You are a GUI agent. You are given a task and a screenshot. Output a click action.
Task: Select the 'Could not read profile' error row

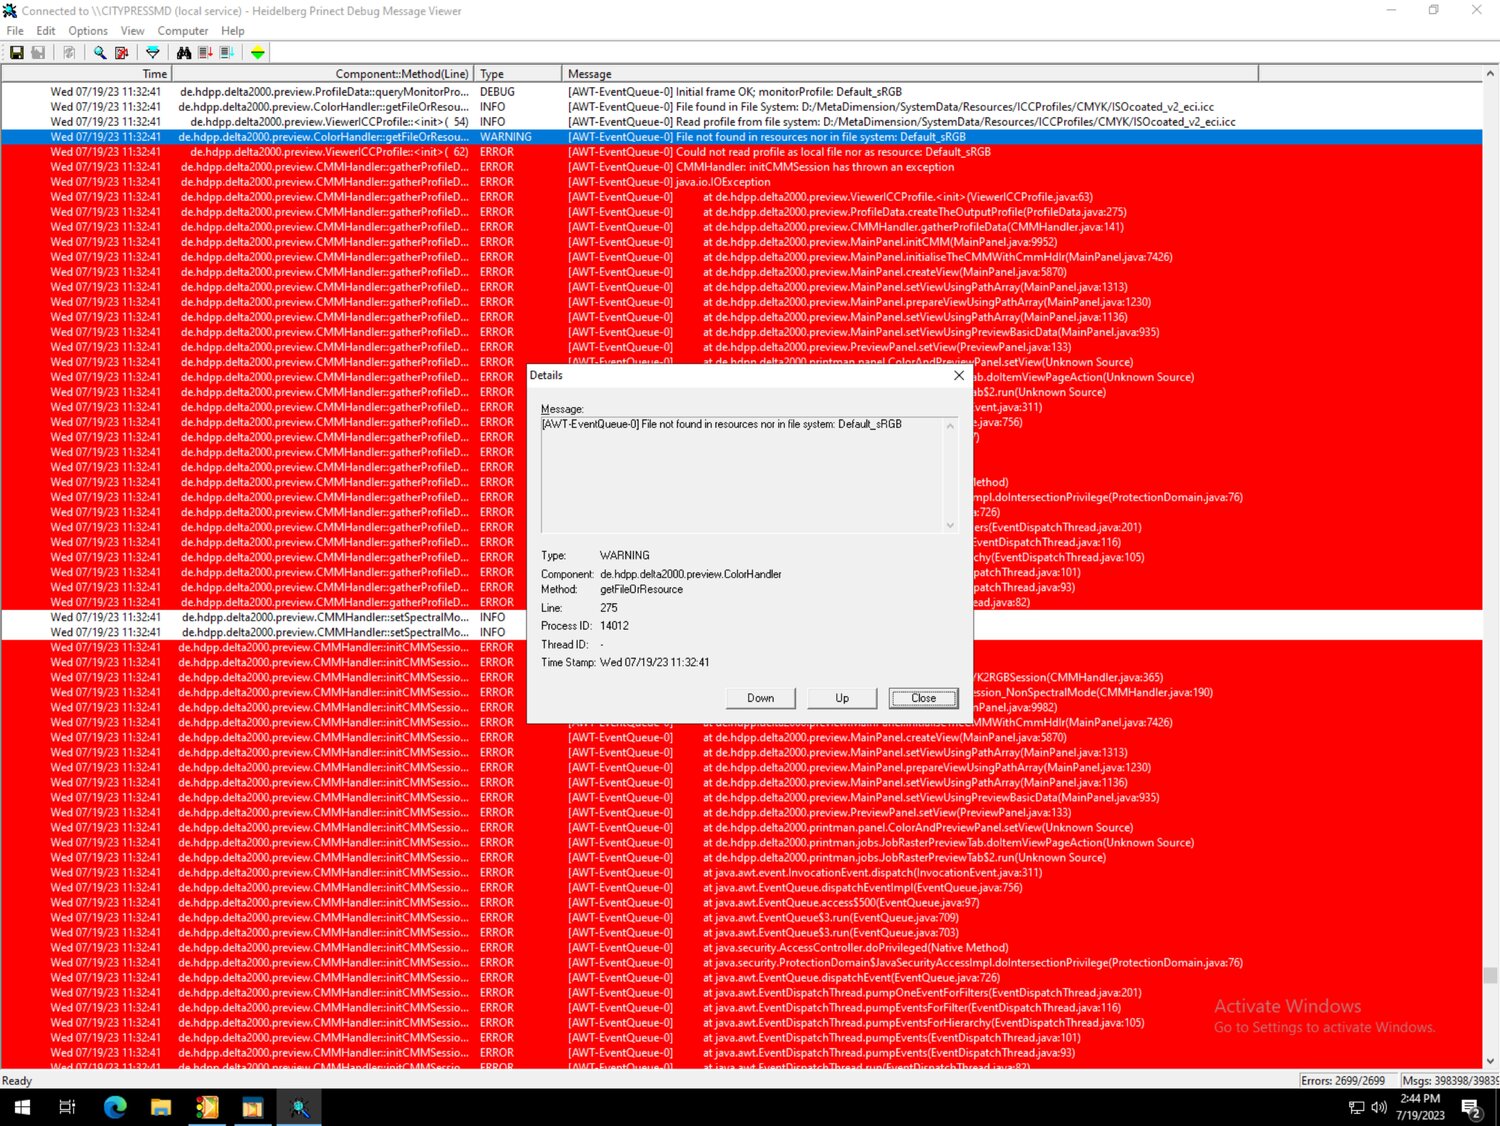click(x=742, y=152)
